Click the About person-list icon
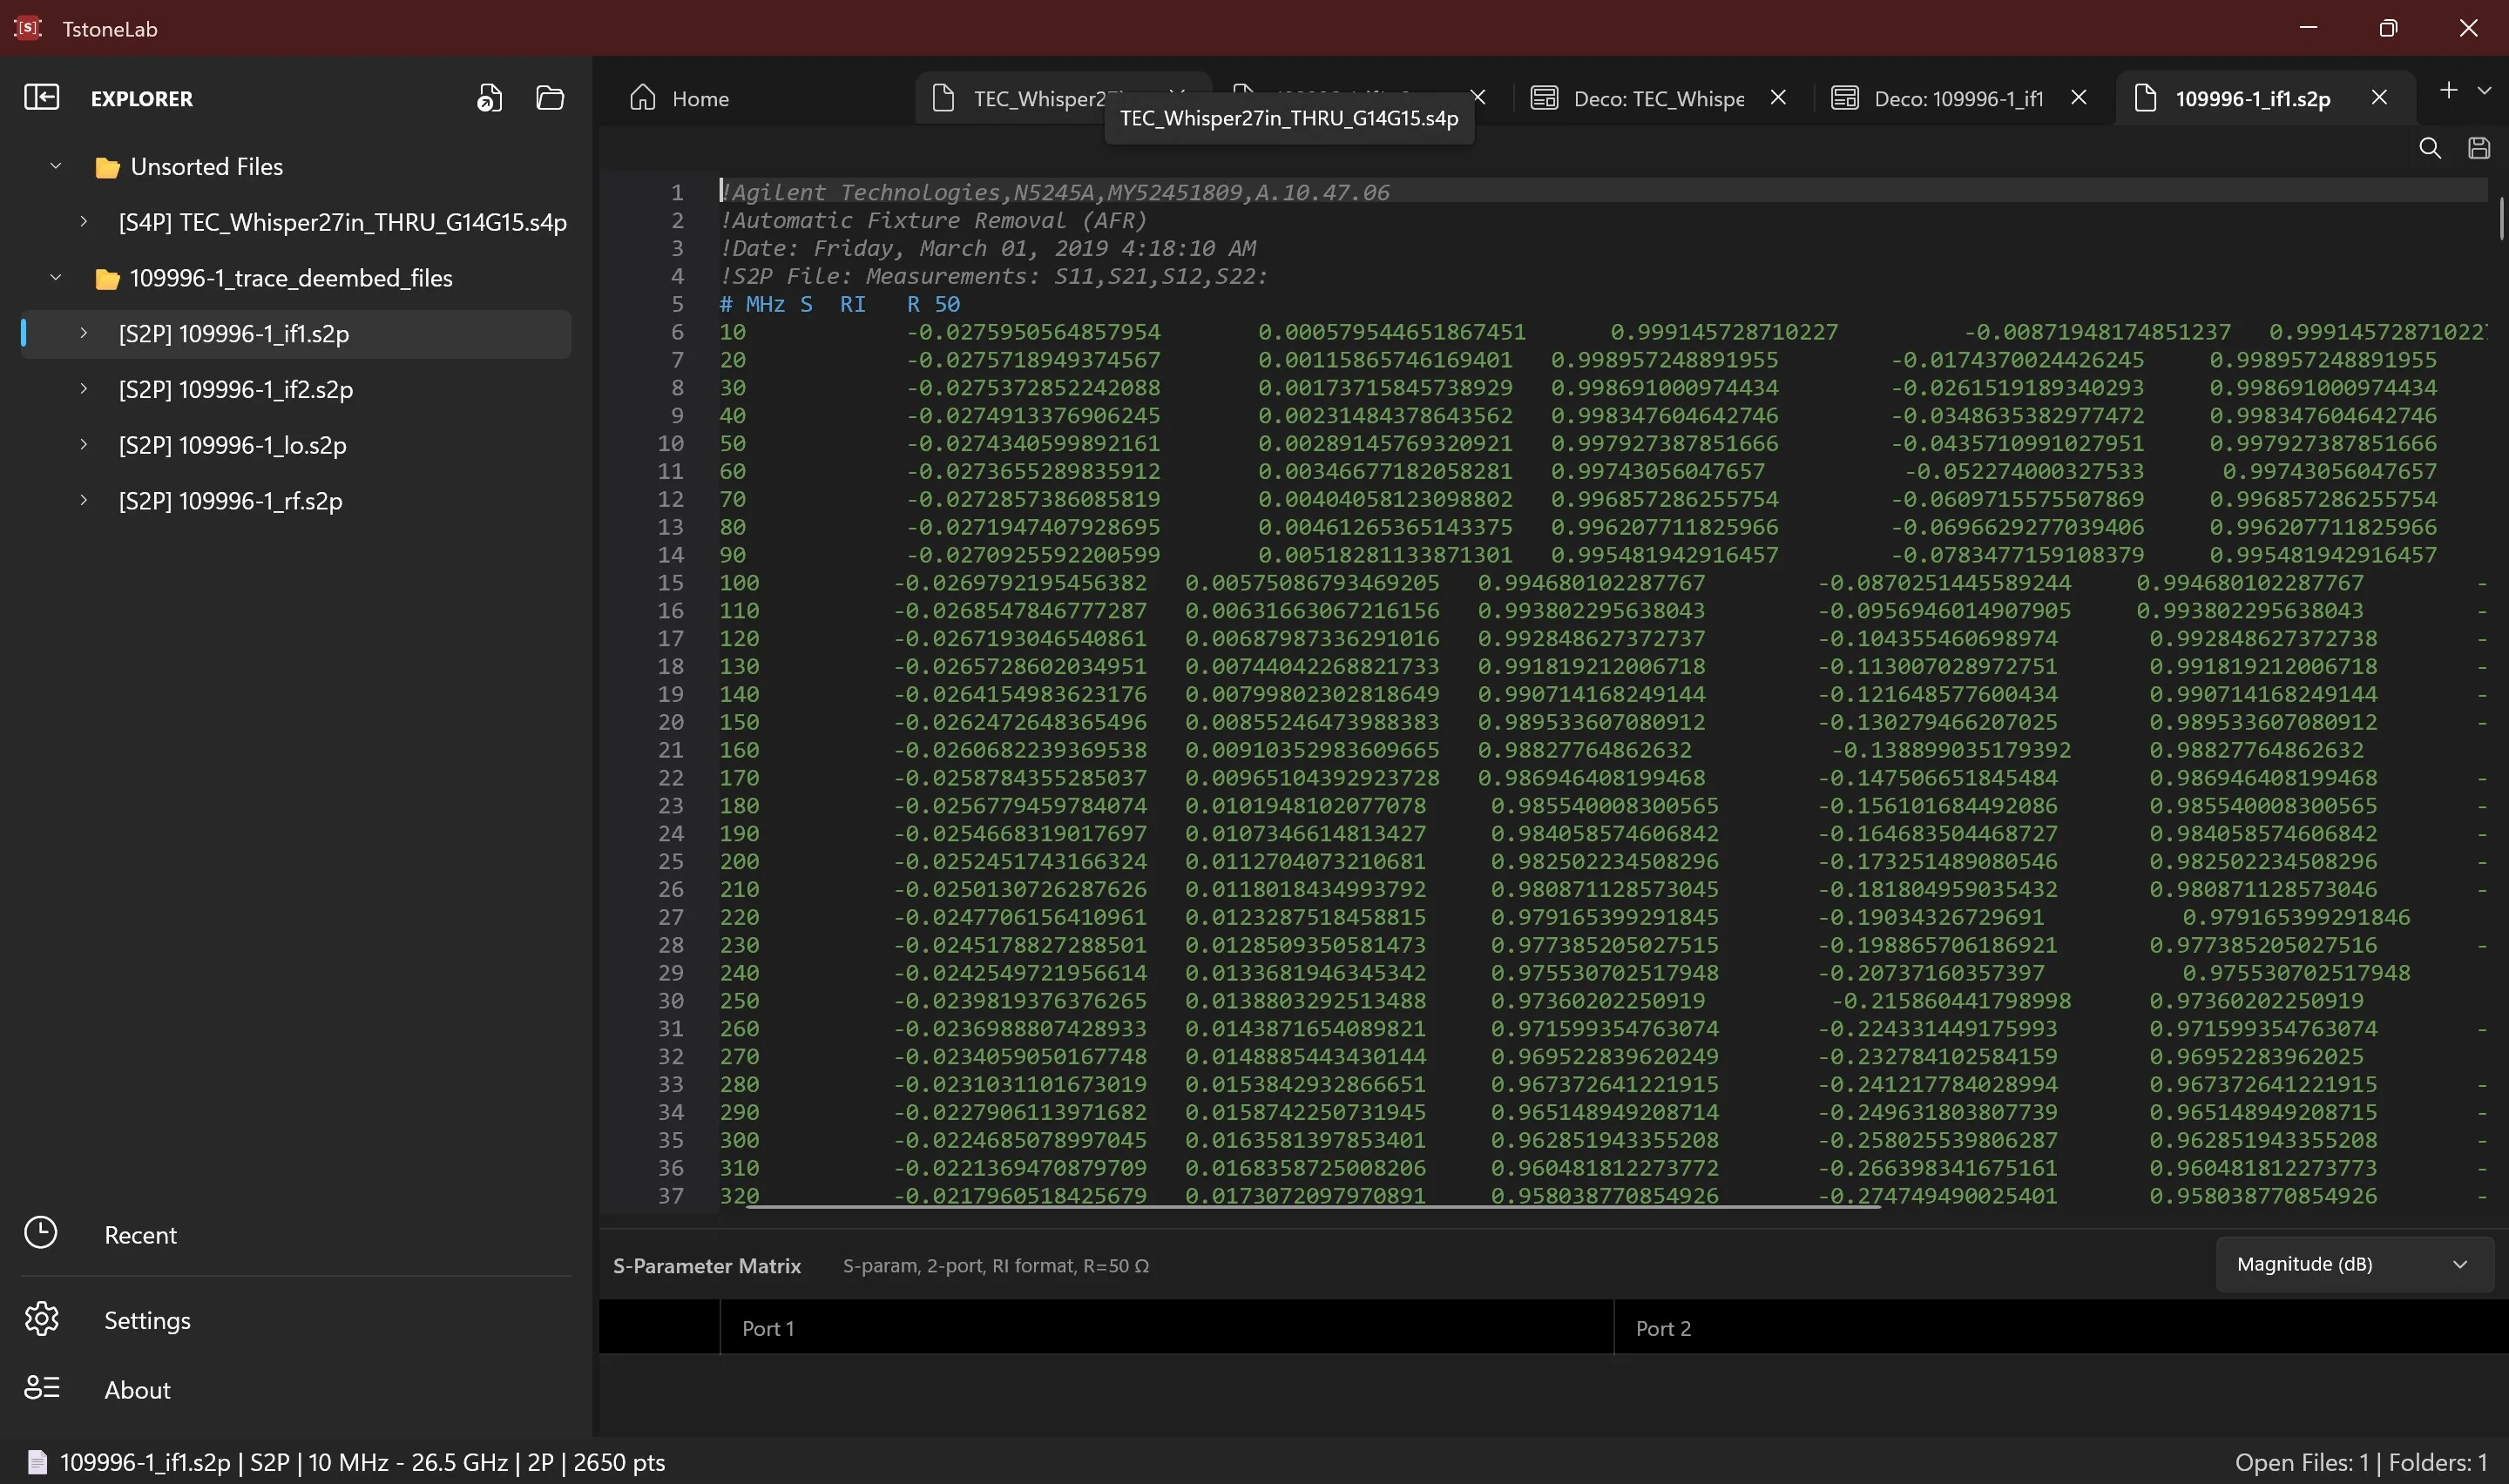Viewport: 2509px width, 1484px height. 41,1388
